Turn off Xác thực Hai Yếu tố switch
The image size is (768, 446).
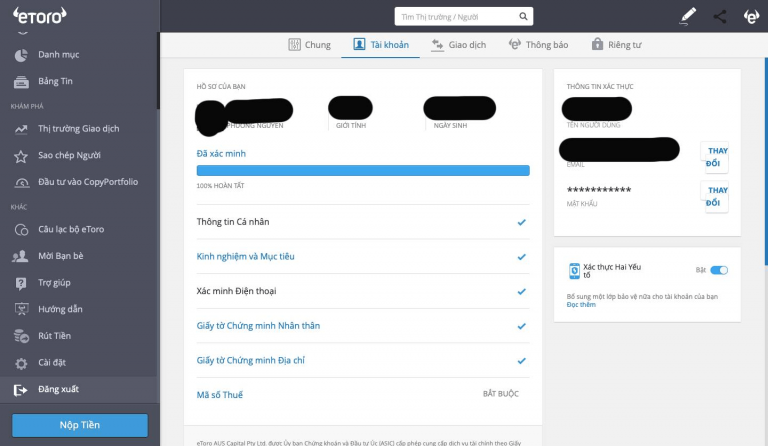[719, 270]
